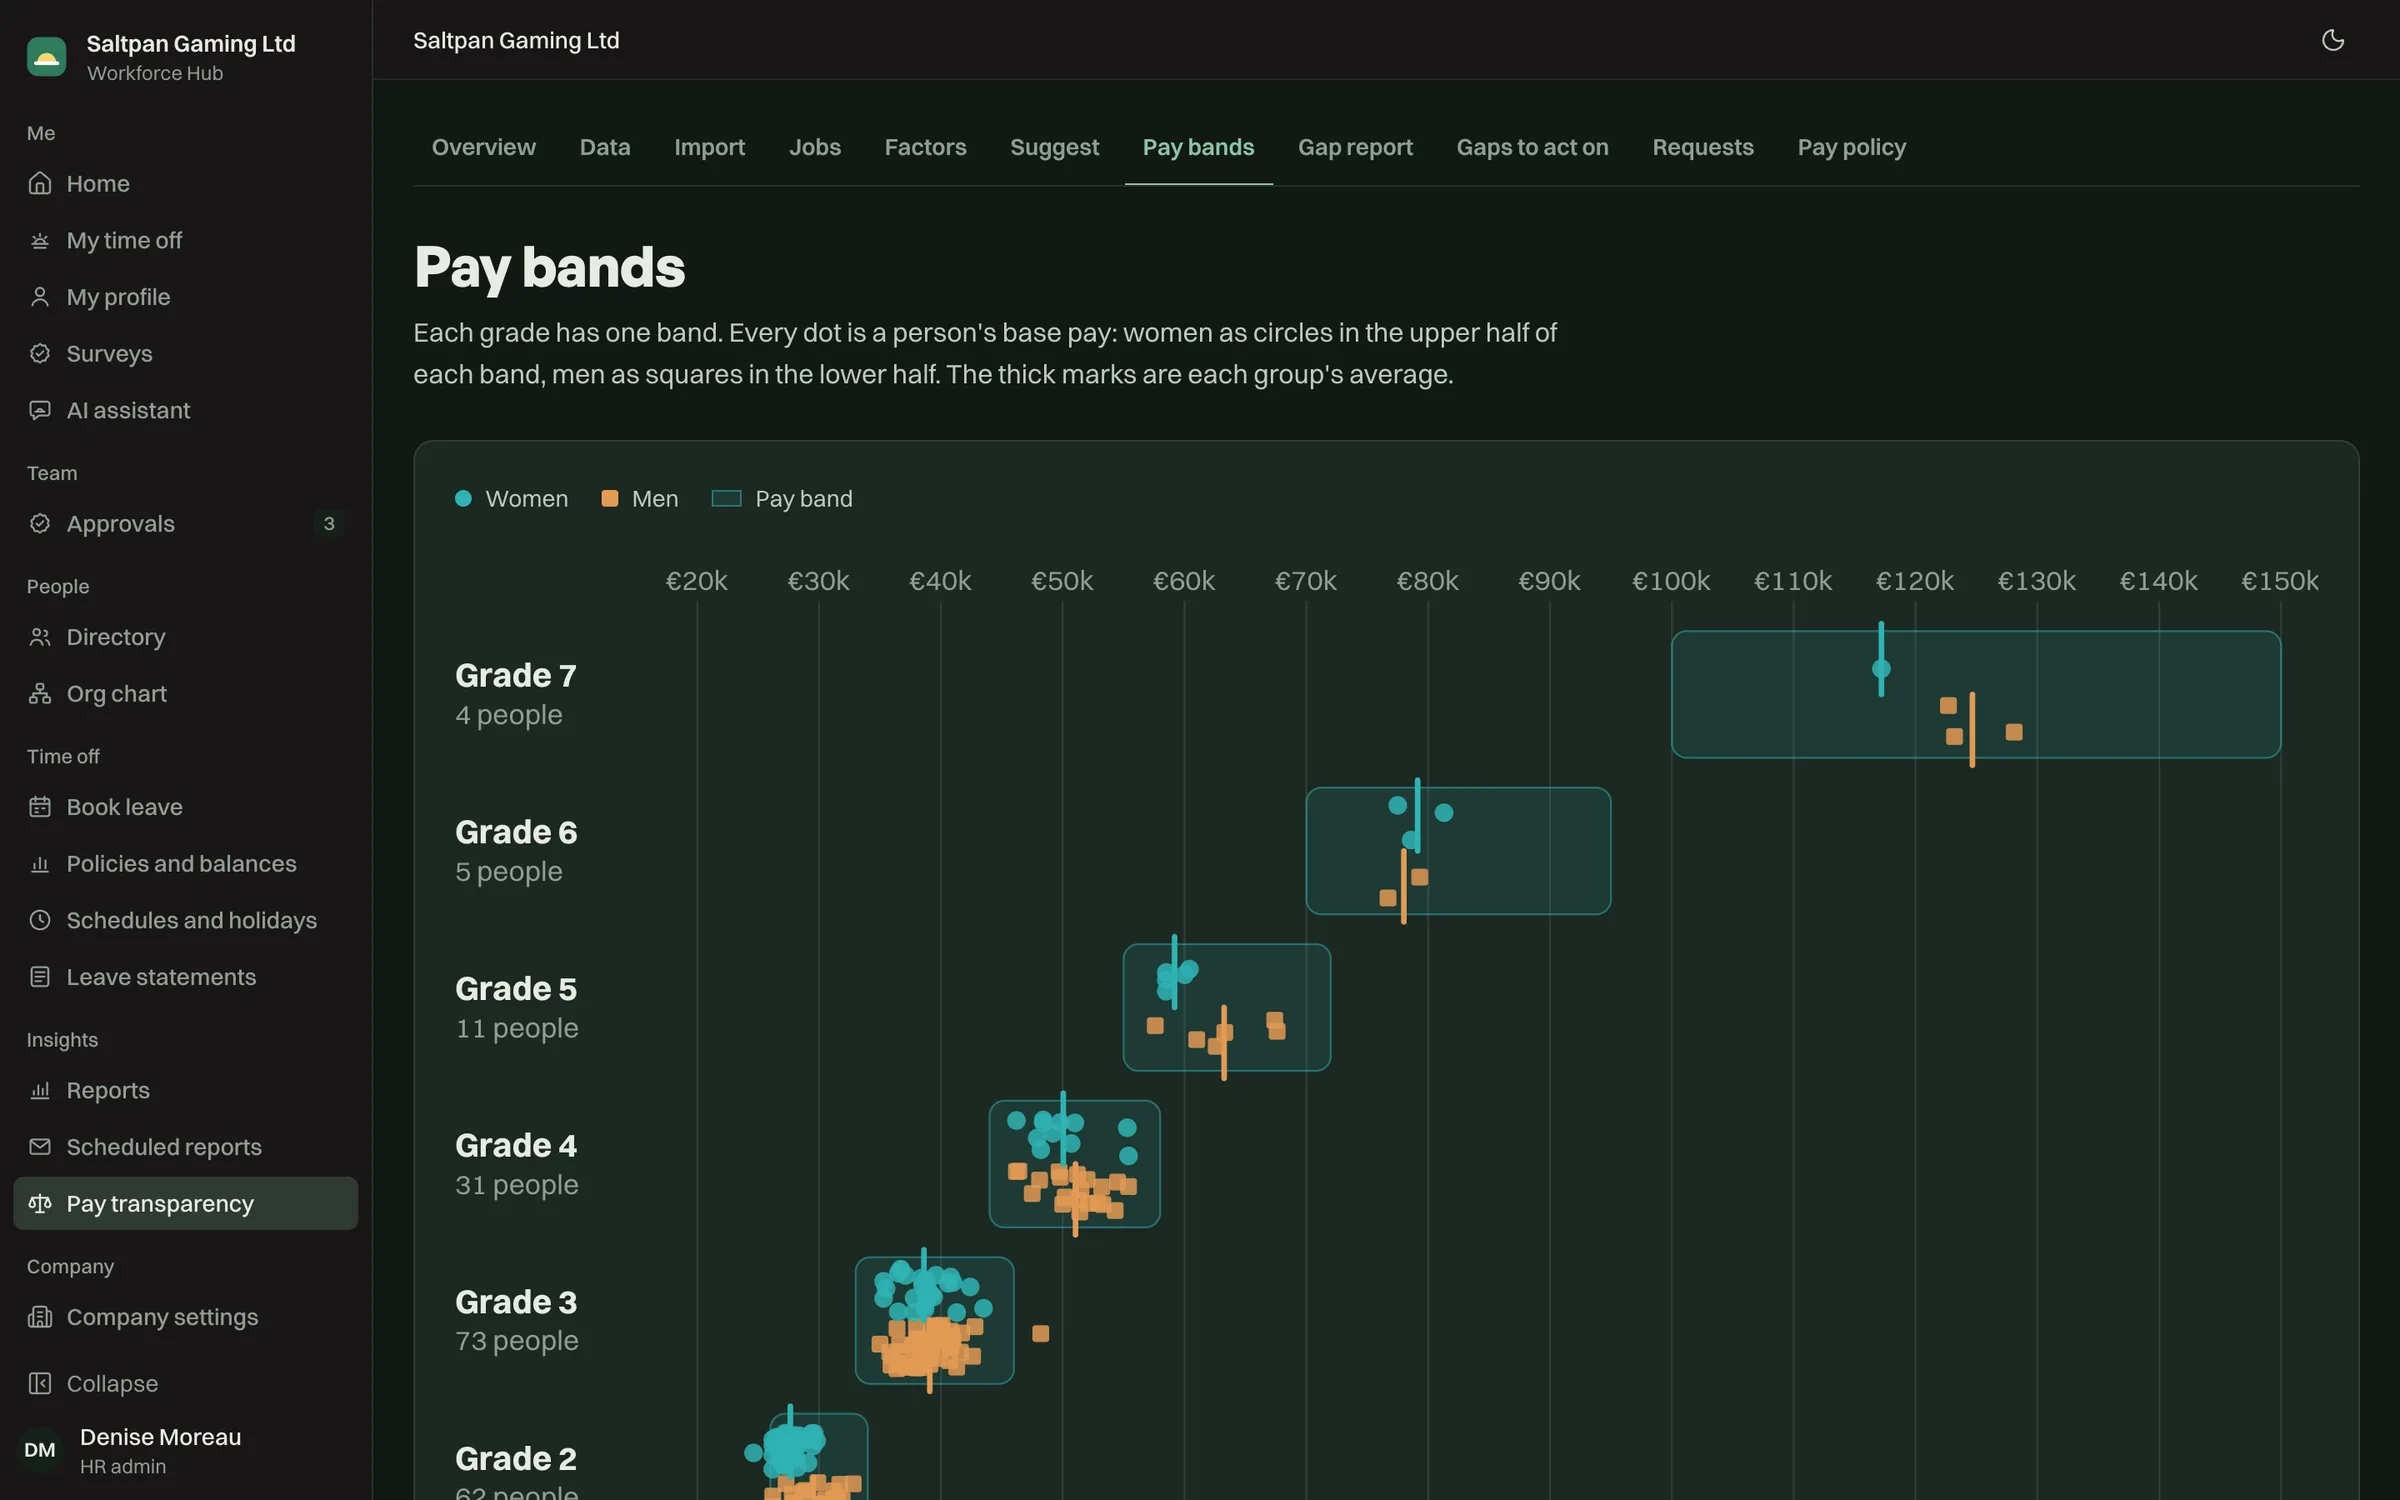Screen dimensions: 2400x1500
Task: Click the Company settings building icon
Action: coord(40,1317)
